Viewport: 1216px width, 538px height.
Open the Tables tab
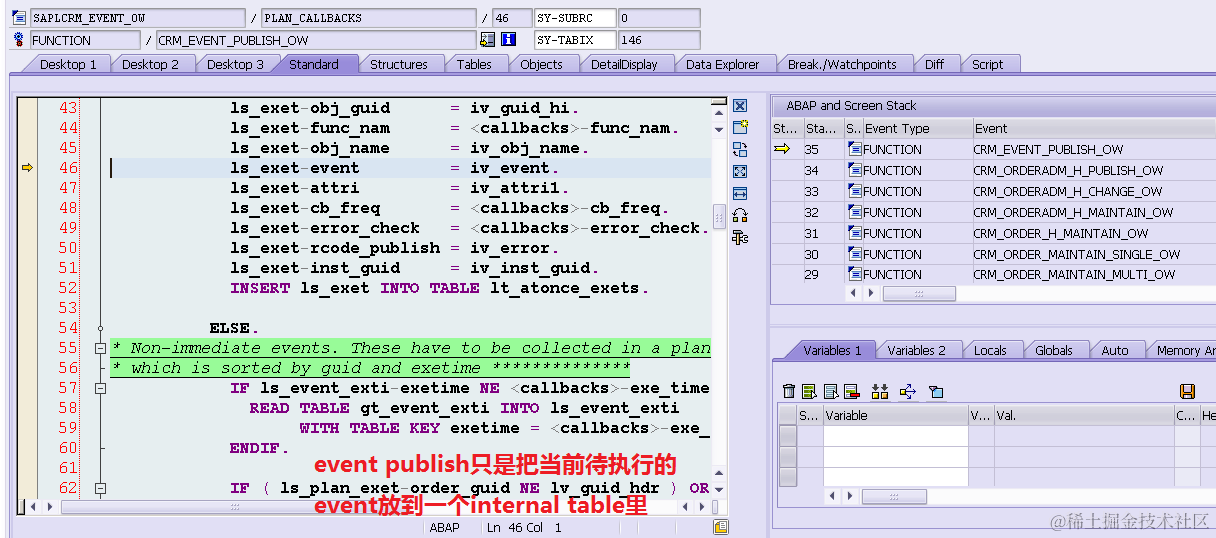point(474,64)
